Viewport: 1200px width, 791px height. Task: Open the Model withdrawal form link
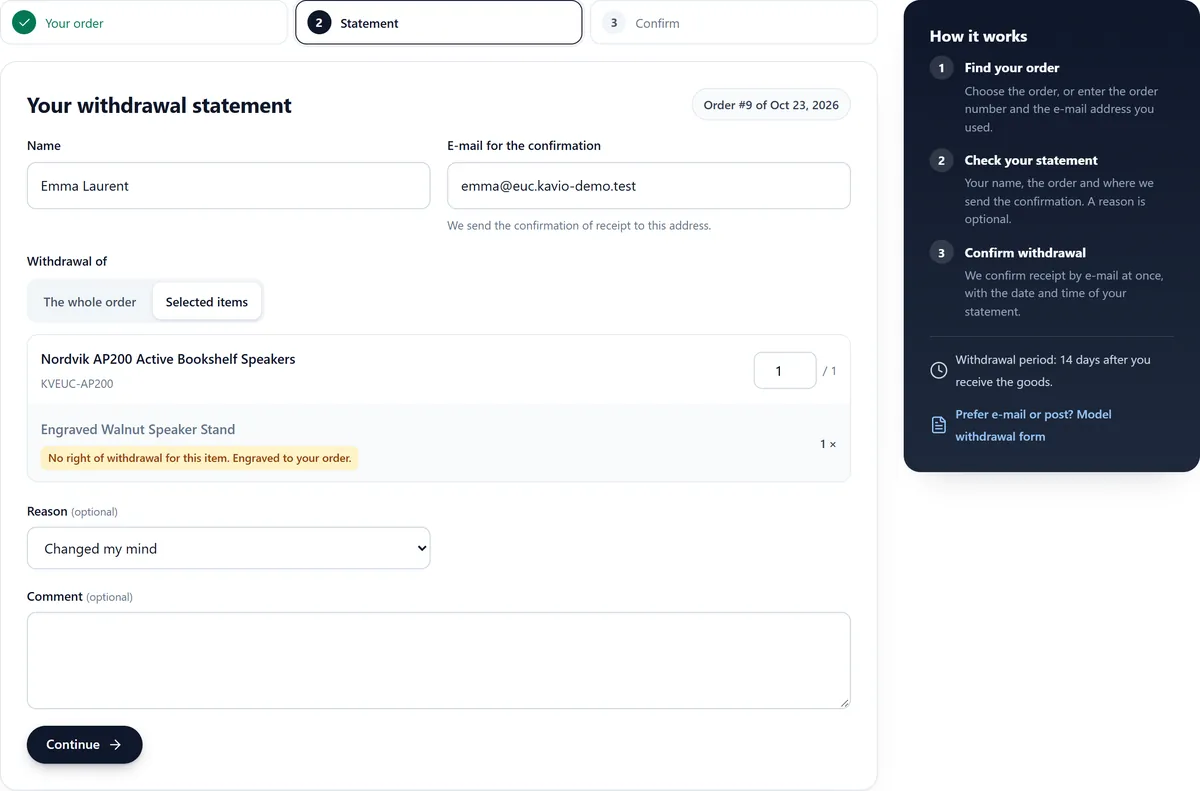(1033, 425)
